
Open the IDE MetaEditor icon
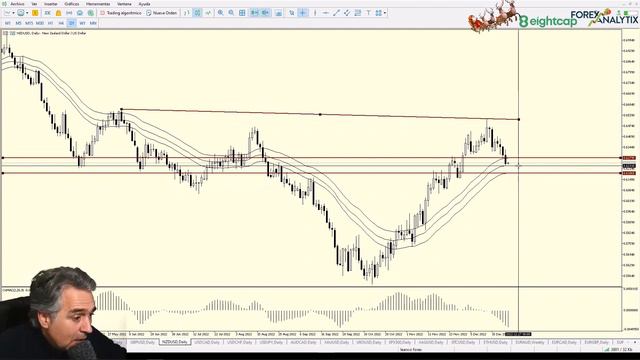coord(48,13)
